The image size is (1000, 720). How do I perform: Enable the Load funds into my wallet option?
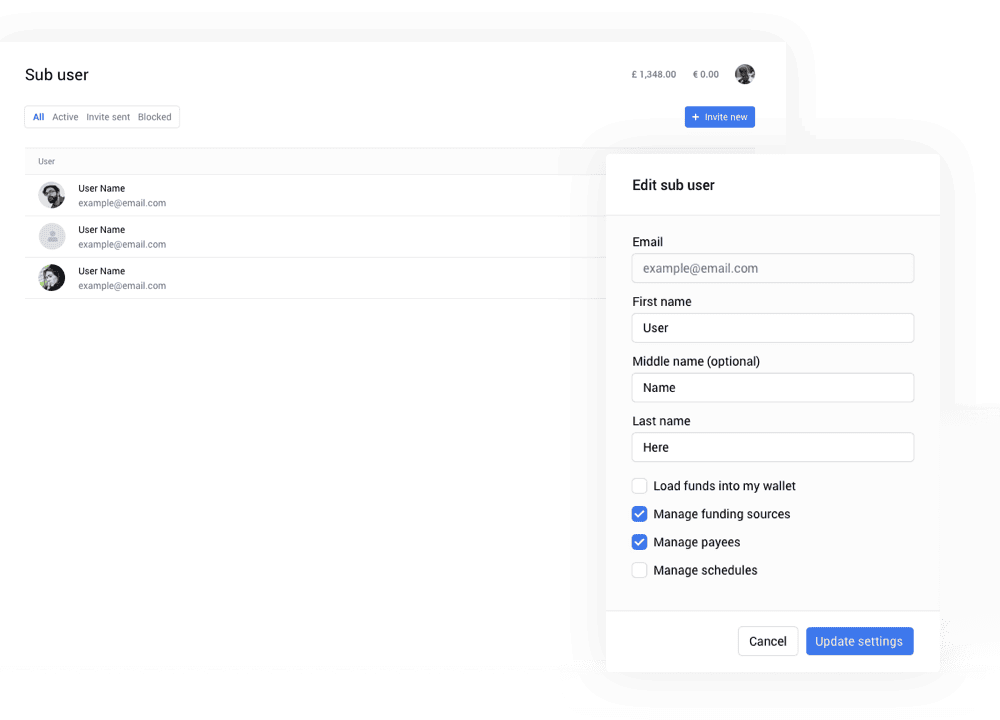pyautogui.click(x=639, y=486)
